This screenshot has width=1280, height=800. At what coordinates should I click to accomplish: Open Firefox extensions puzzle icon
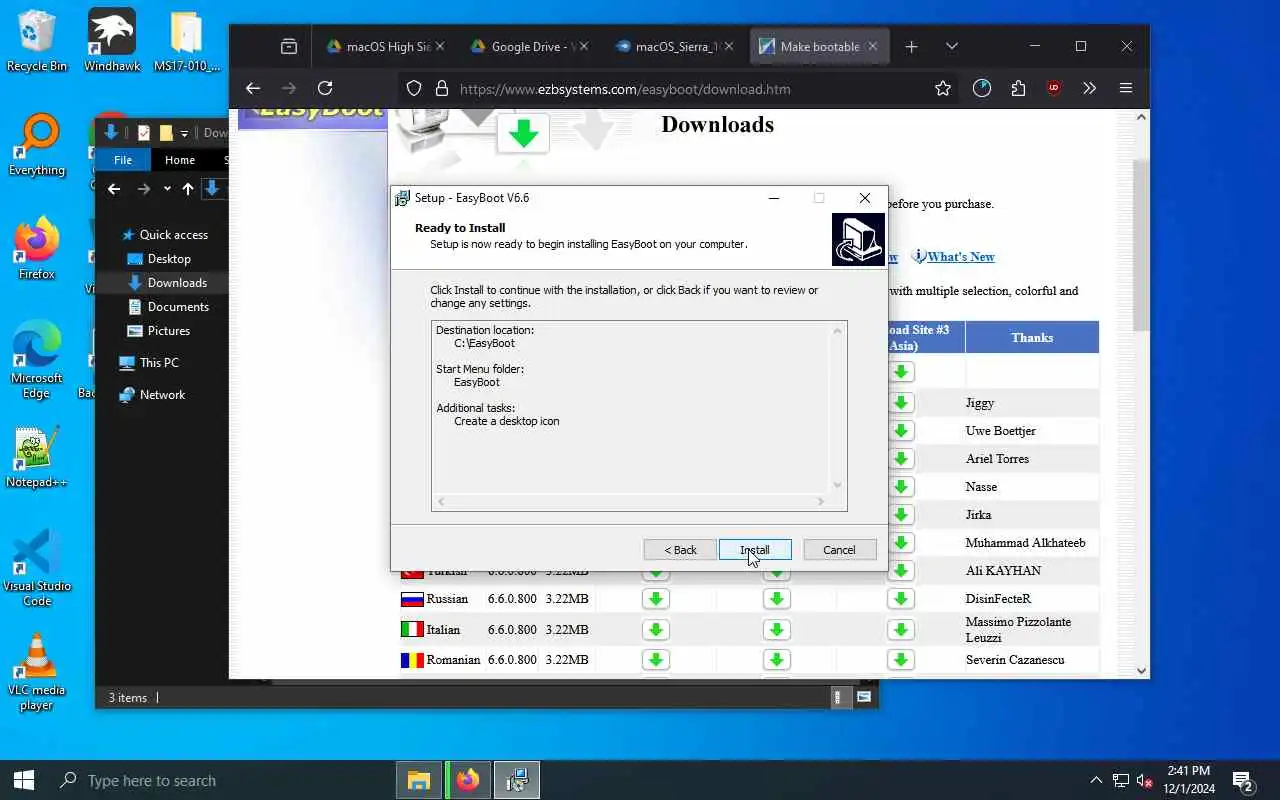1018,88
